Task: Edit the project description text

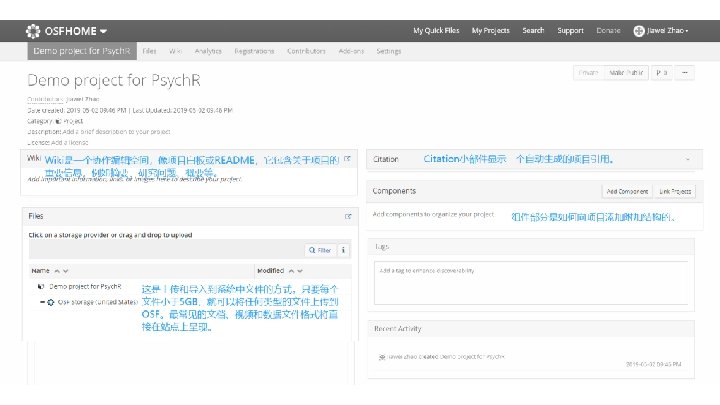Action: tap(117, 132)
